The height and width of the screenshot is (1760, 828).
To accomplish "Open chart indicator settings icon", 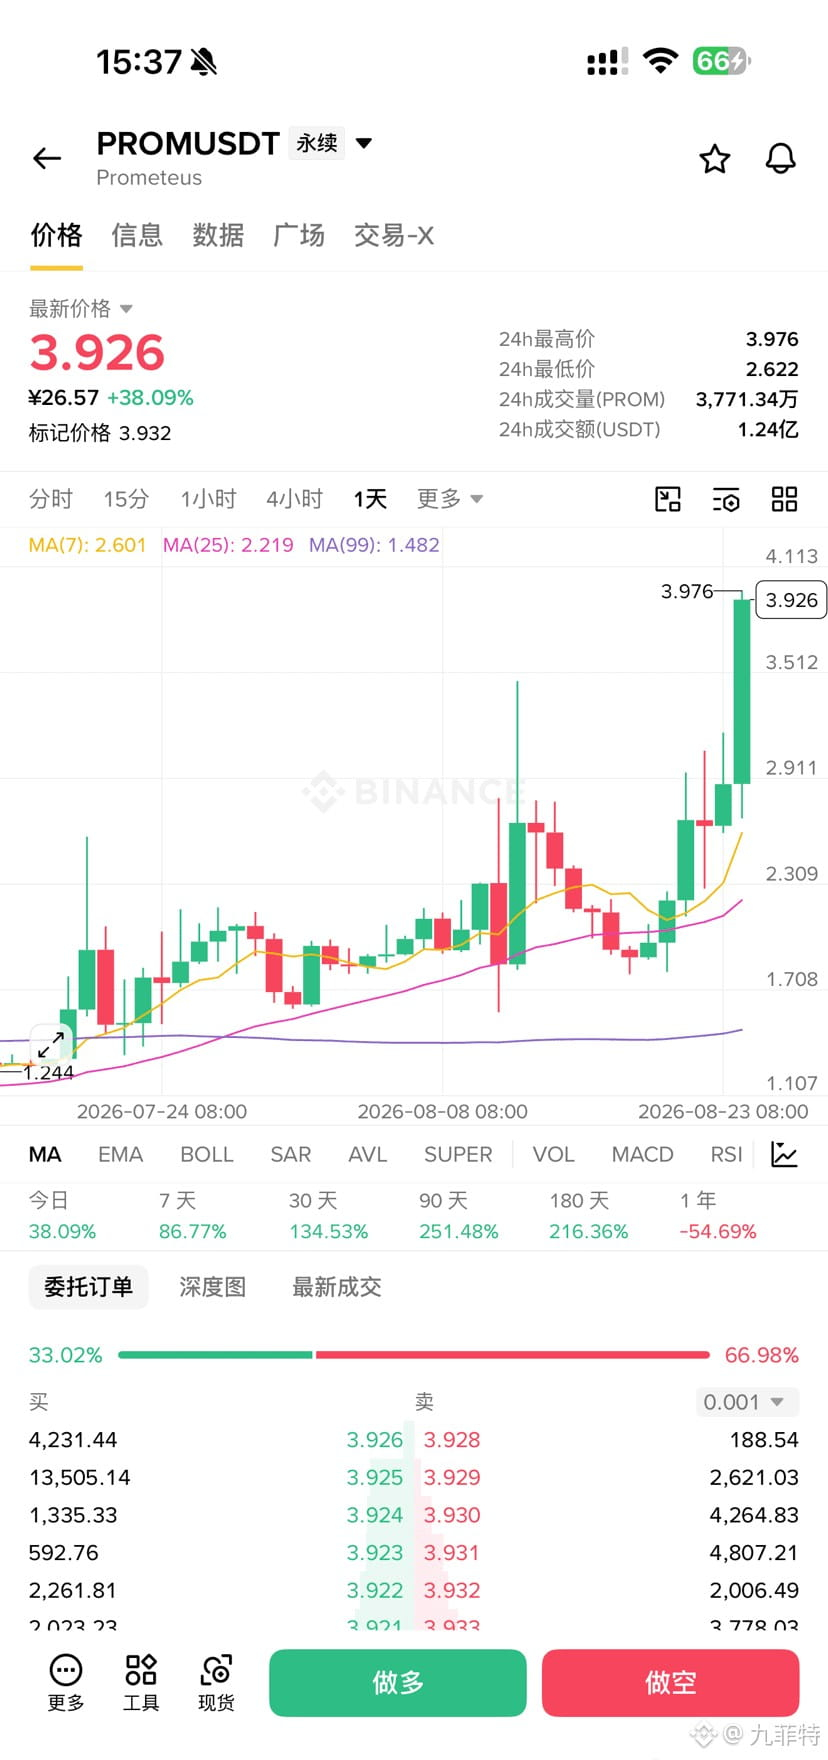I will 726,499.
